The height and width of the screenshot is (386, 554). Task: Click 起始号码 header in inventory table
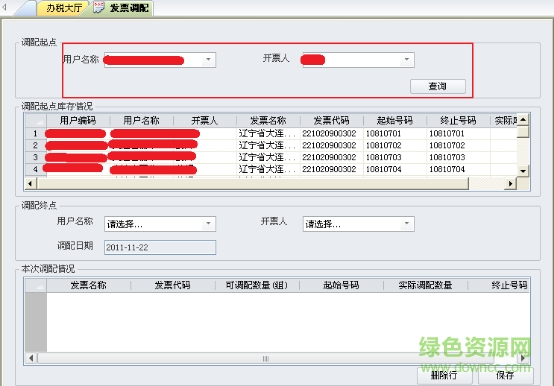pyautogui.click(x=395, y=120)
